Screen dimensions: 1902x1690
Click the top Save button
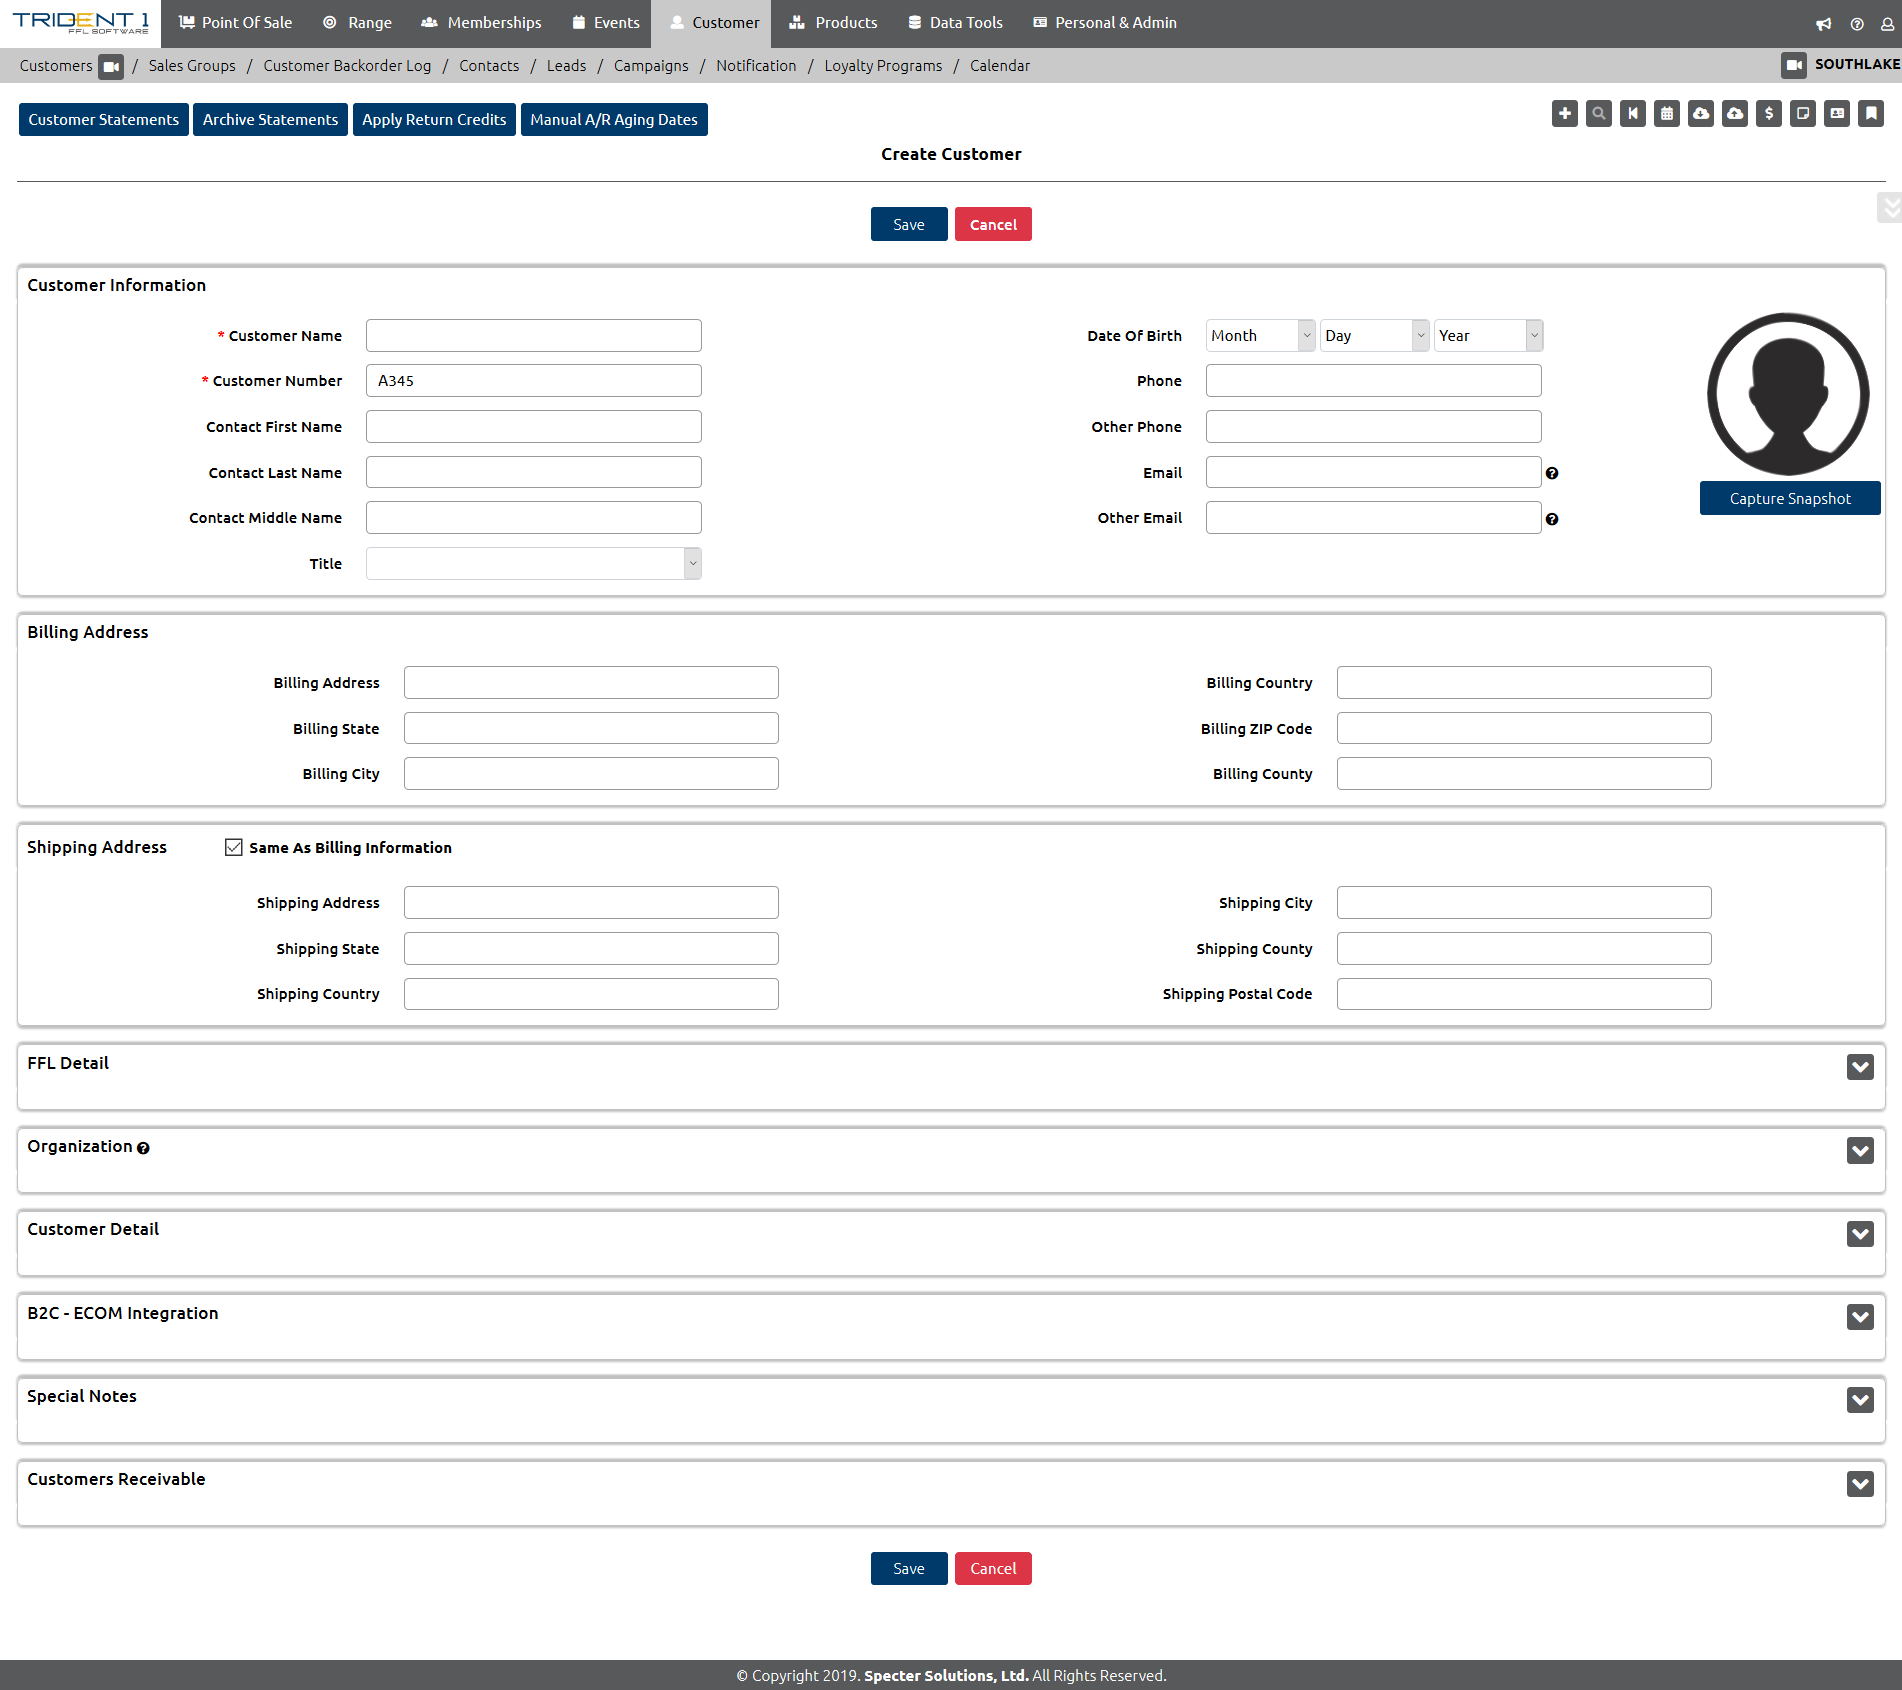click(x=908, y=225)
